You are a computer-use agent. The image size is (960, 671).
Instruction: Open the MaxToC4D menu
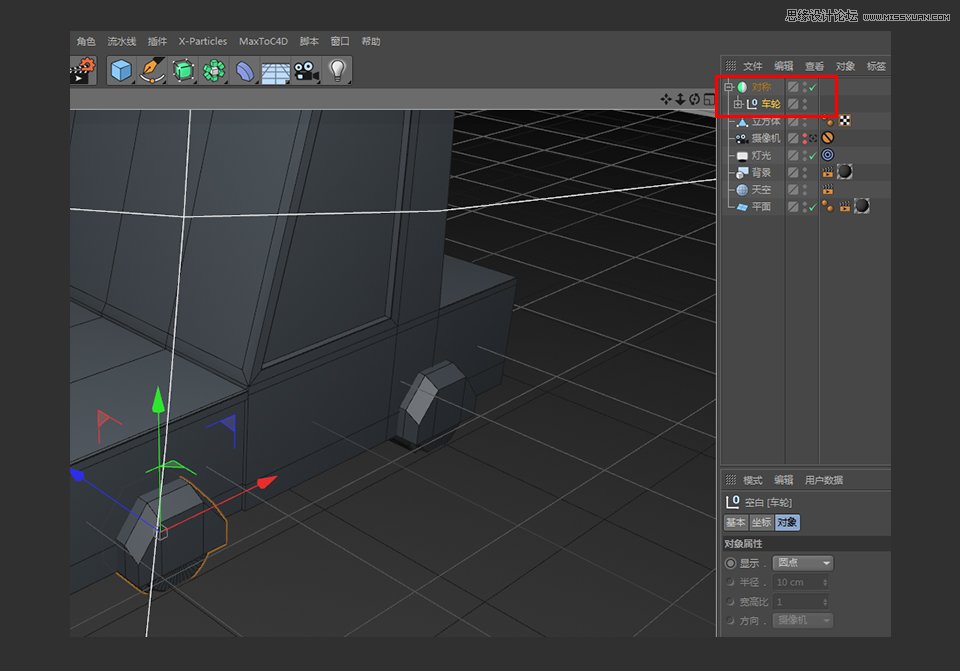262,41
